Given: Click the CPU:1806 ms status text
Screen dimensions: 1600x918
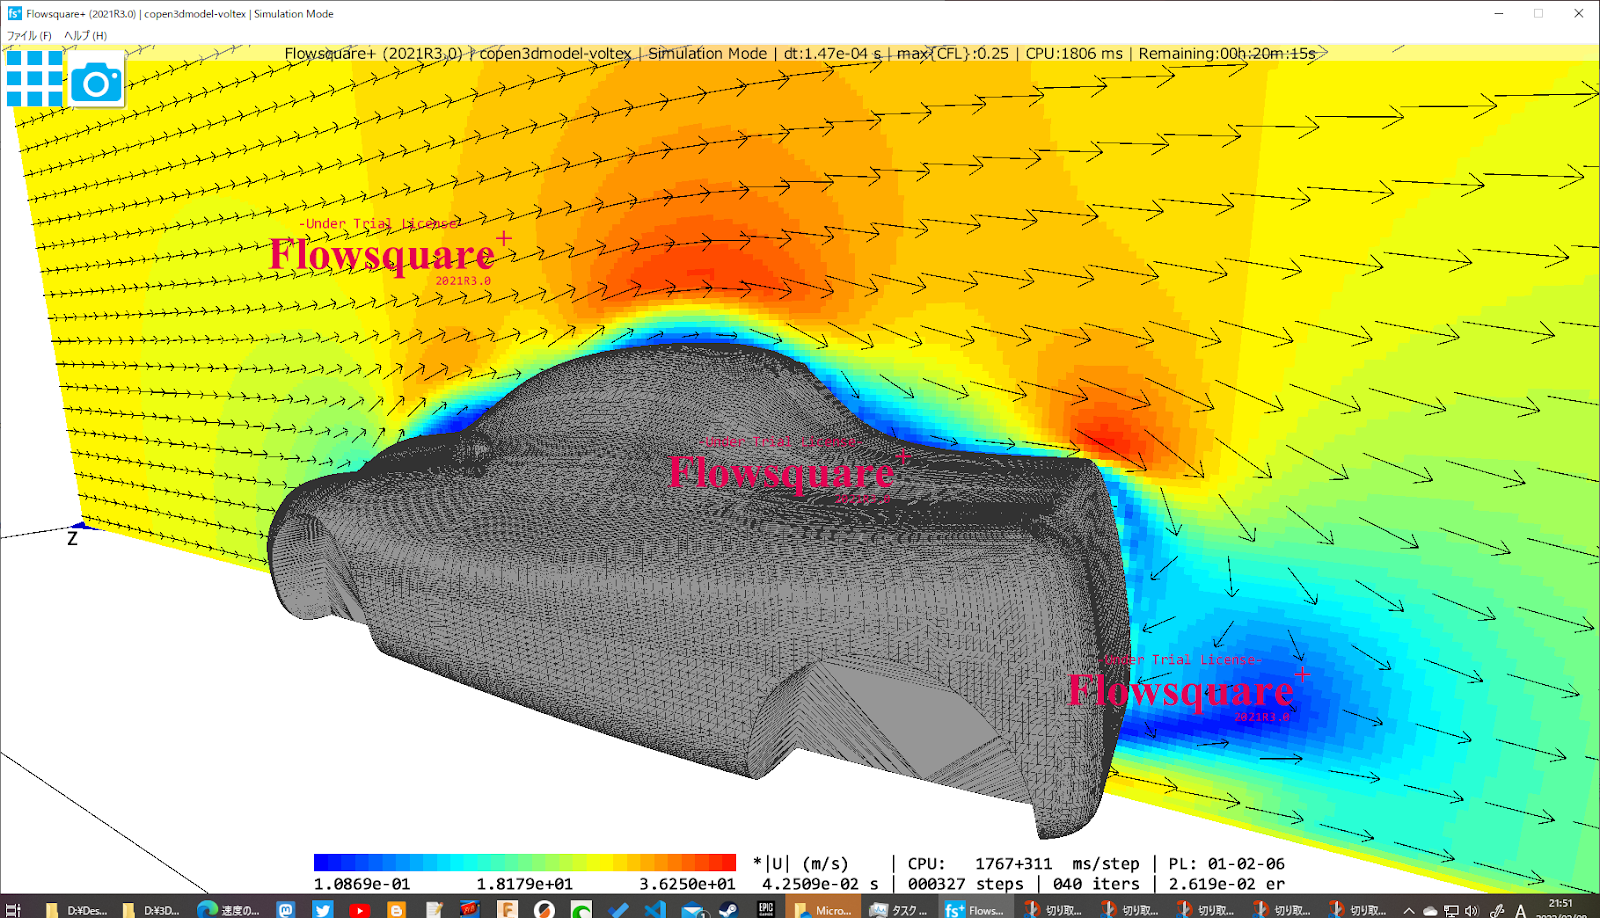Looking at the screenshot, I should coord(1074,54).
